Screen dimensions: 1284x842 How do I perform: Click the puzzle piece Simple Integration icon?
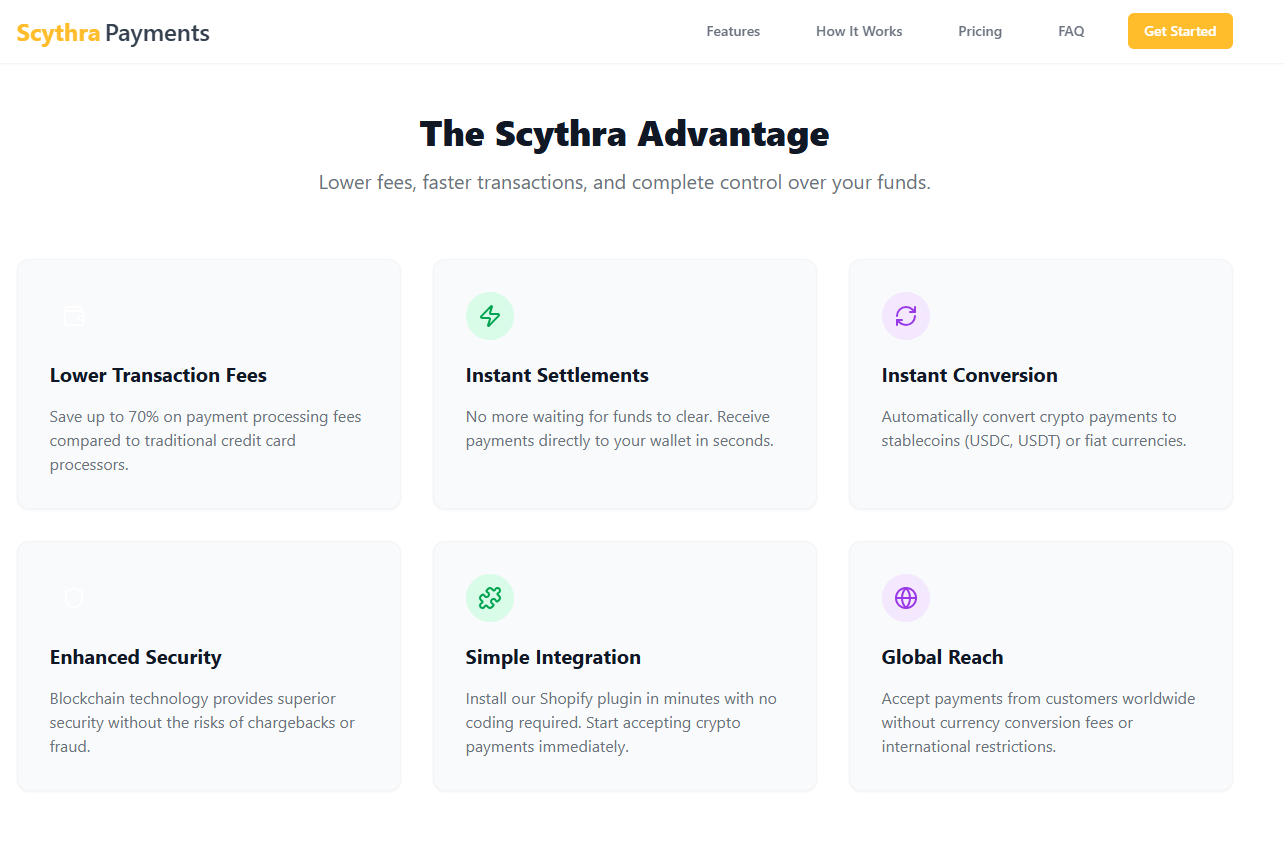tap(490, 597)
